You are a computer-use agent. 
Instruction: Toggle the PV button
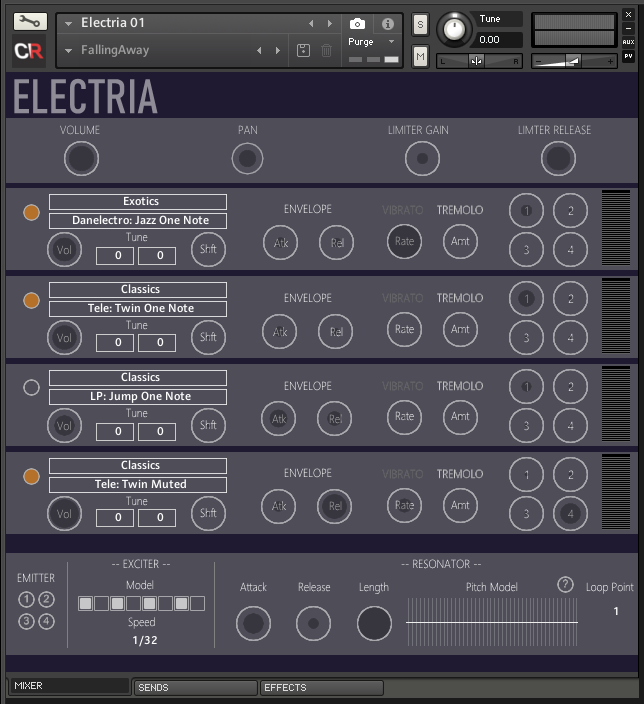pos(628,56)
